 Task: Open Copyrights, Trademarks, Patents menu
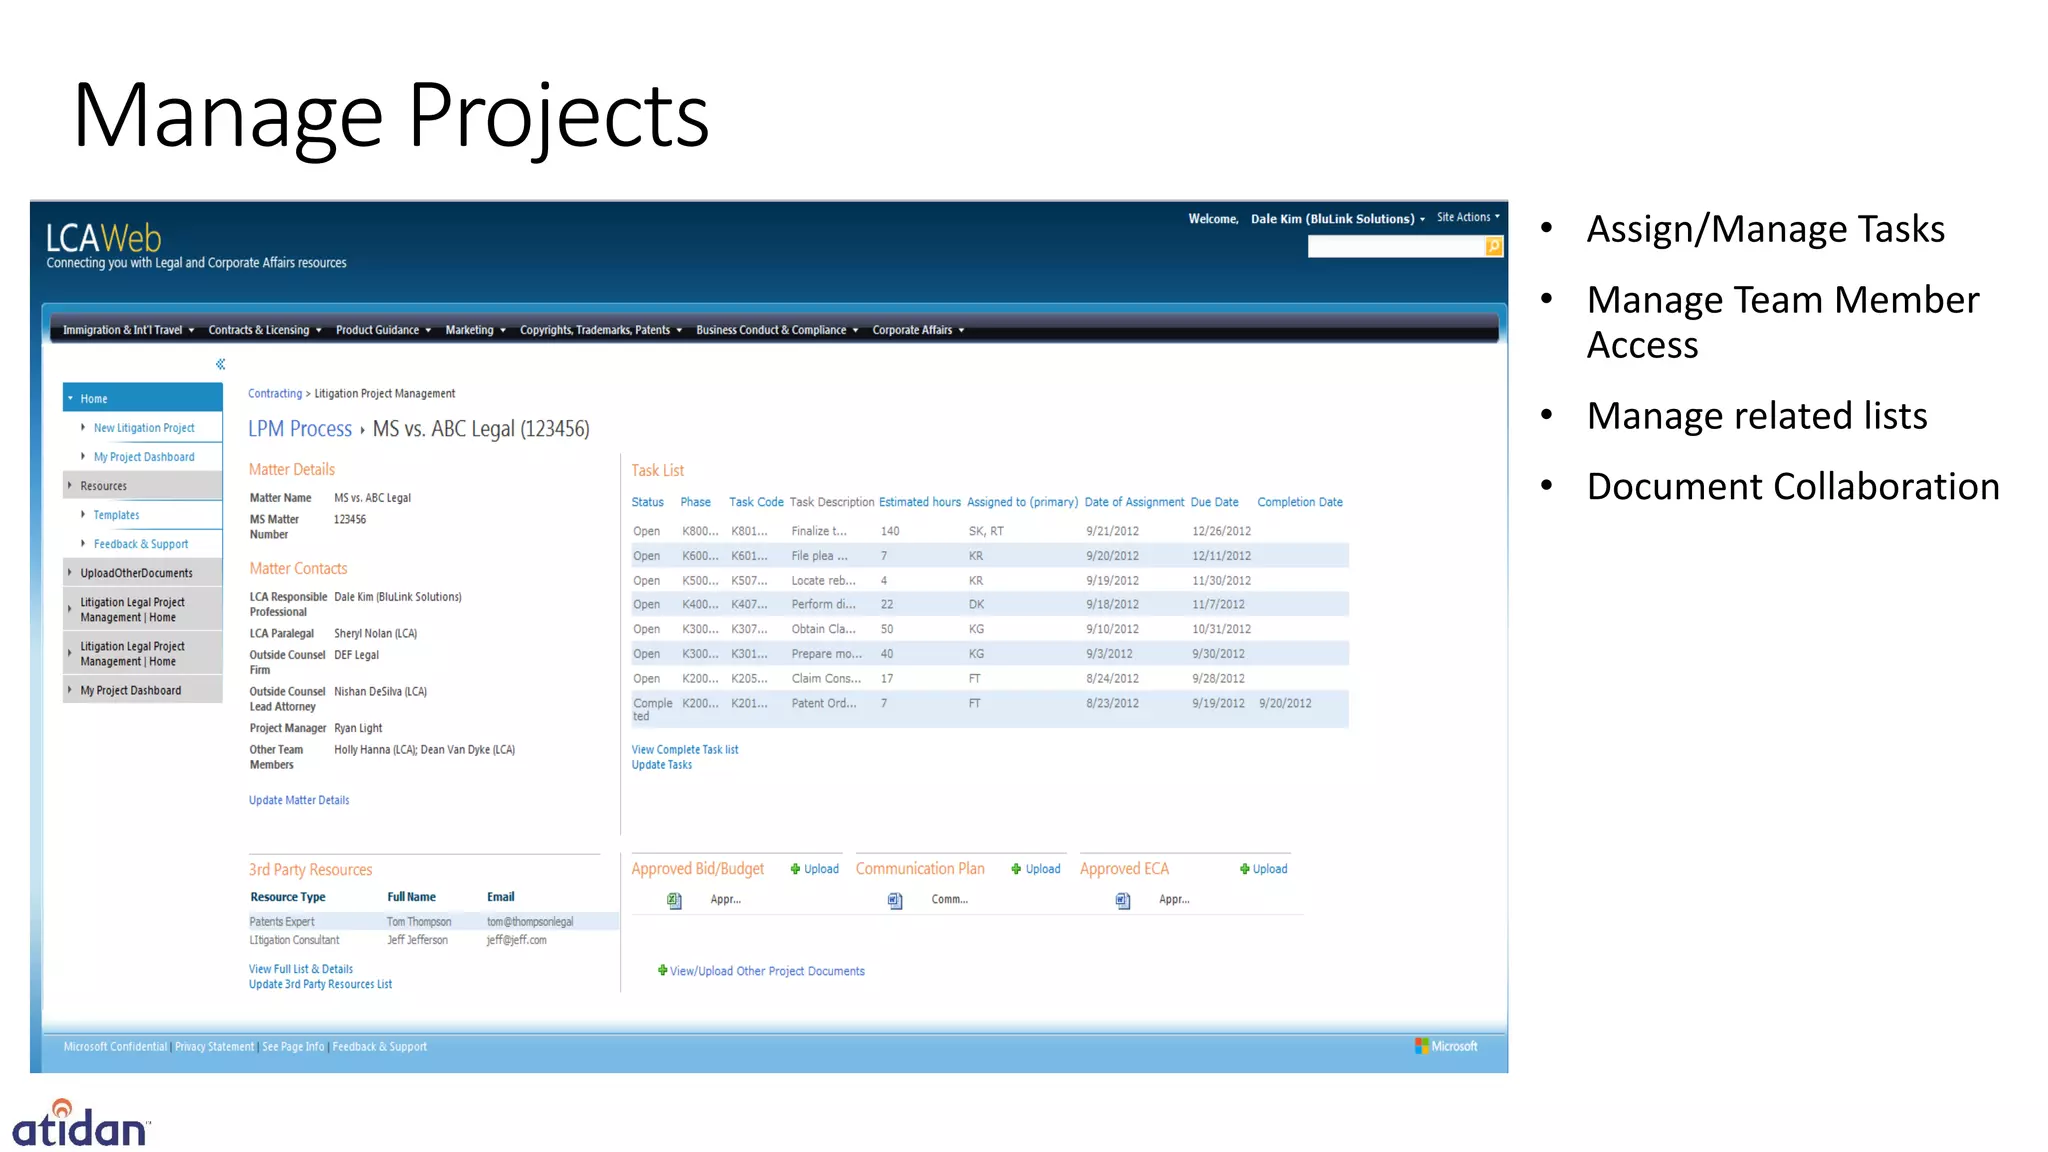[600, 330]
